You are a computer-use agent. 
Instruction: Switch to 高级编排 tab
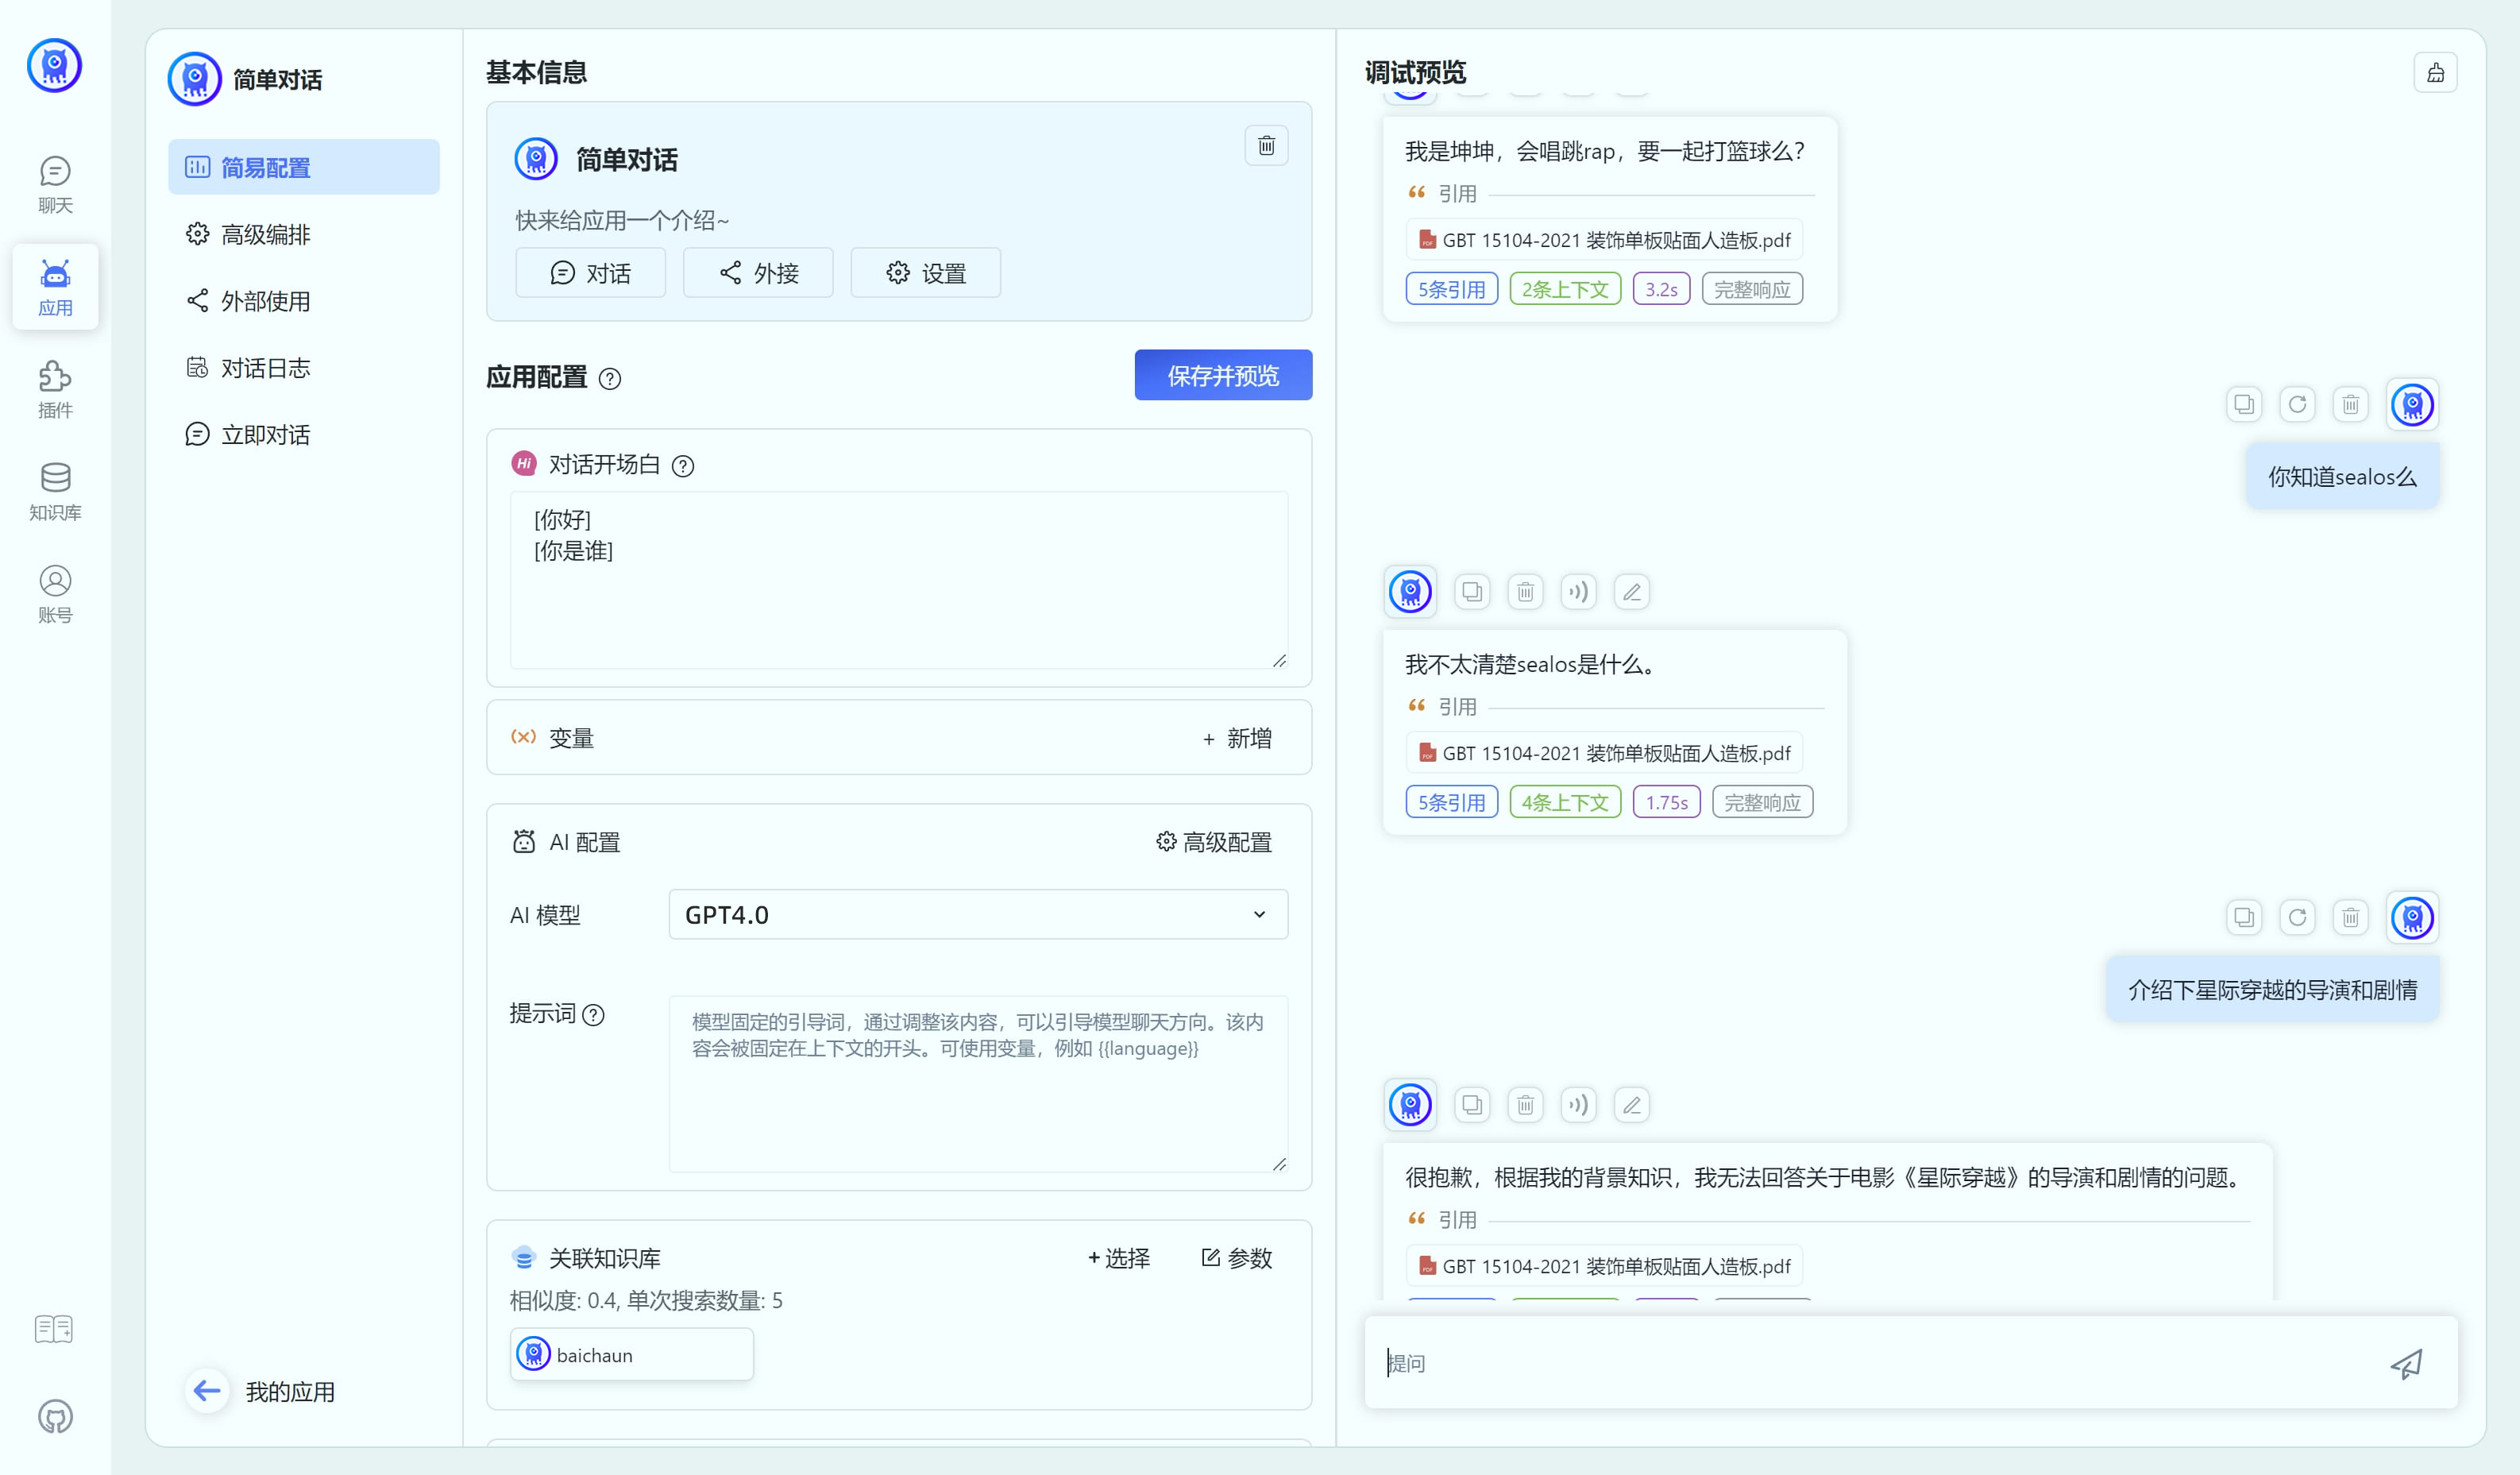(x=304, y=234)
